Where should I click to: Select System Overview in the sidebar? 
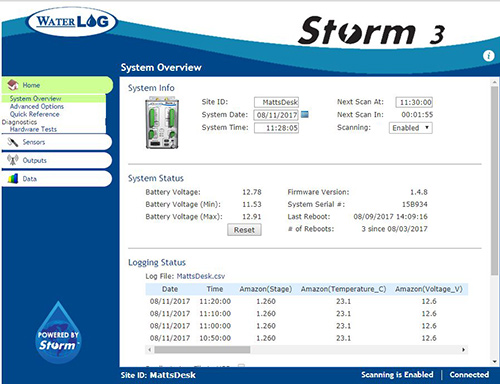click(x=36, y=99)
